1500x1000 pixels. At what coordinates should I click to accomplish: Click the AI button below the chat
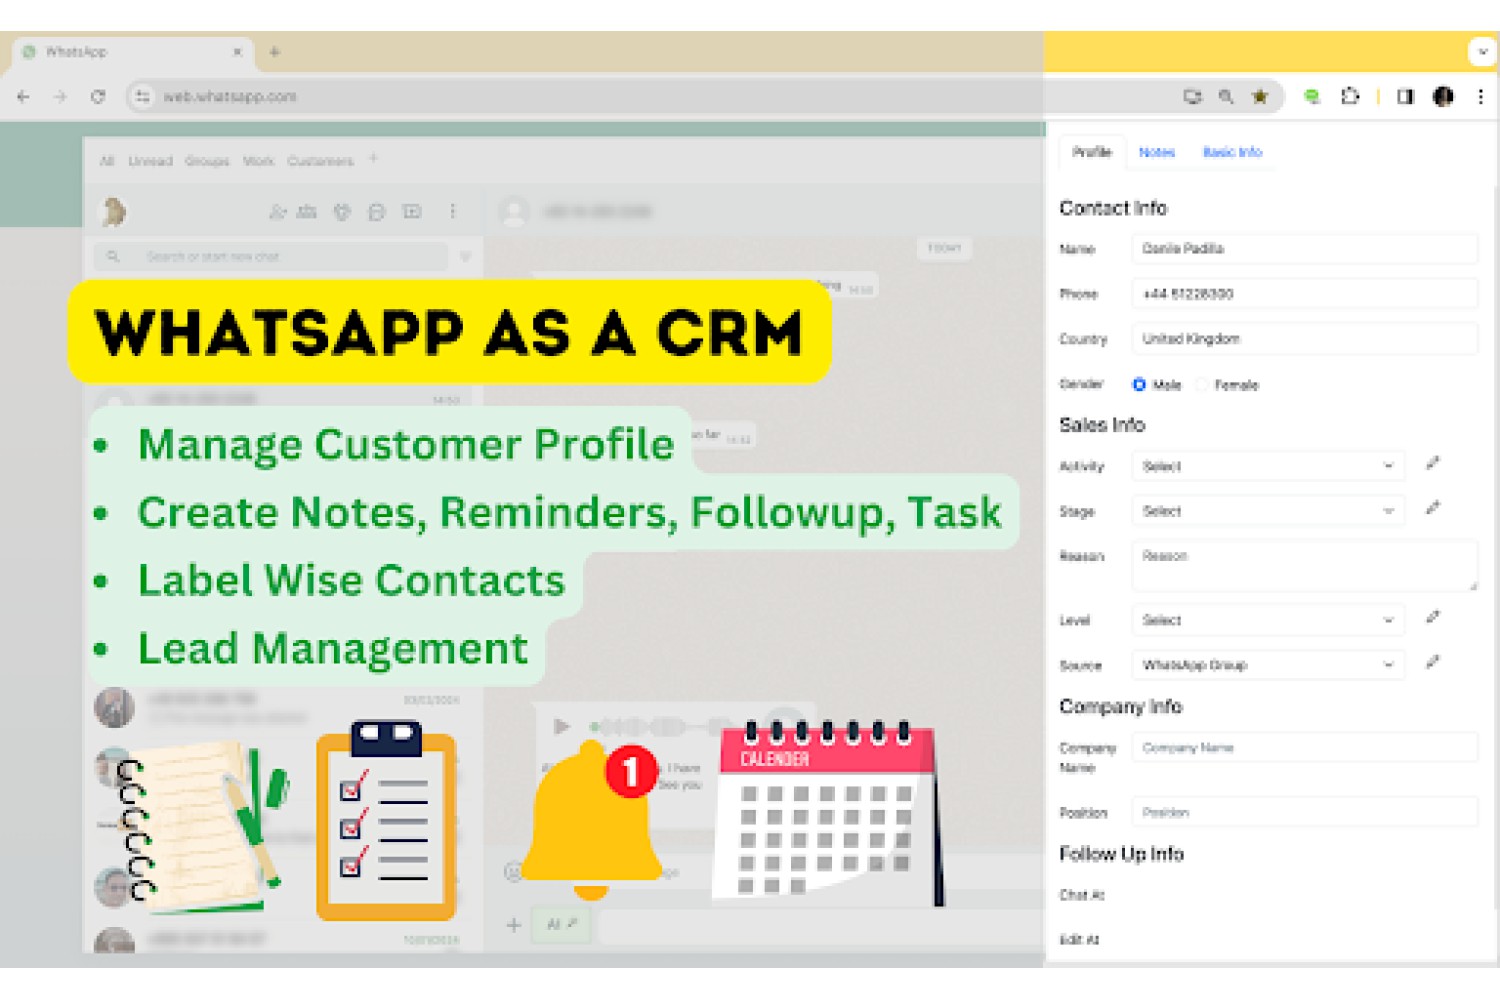562,925
